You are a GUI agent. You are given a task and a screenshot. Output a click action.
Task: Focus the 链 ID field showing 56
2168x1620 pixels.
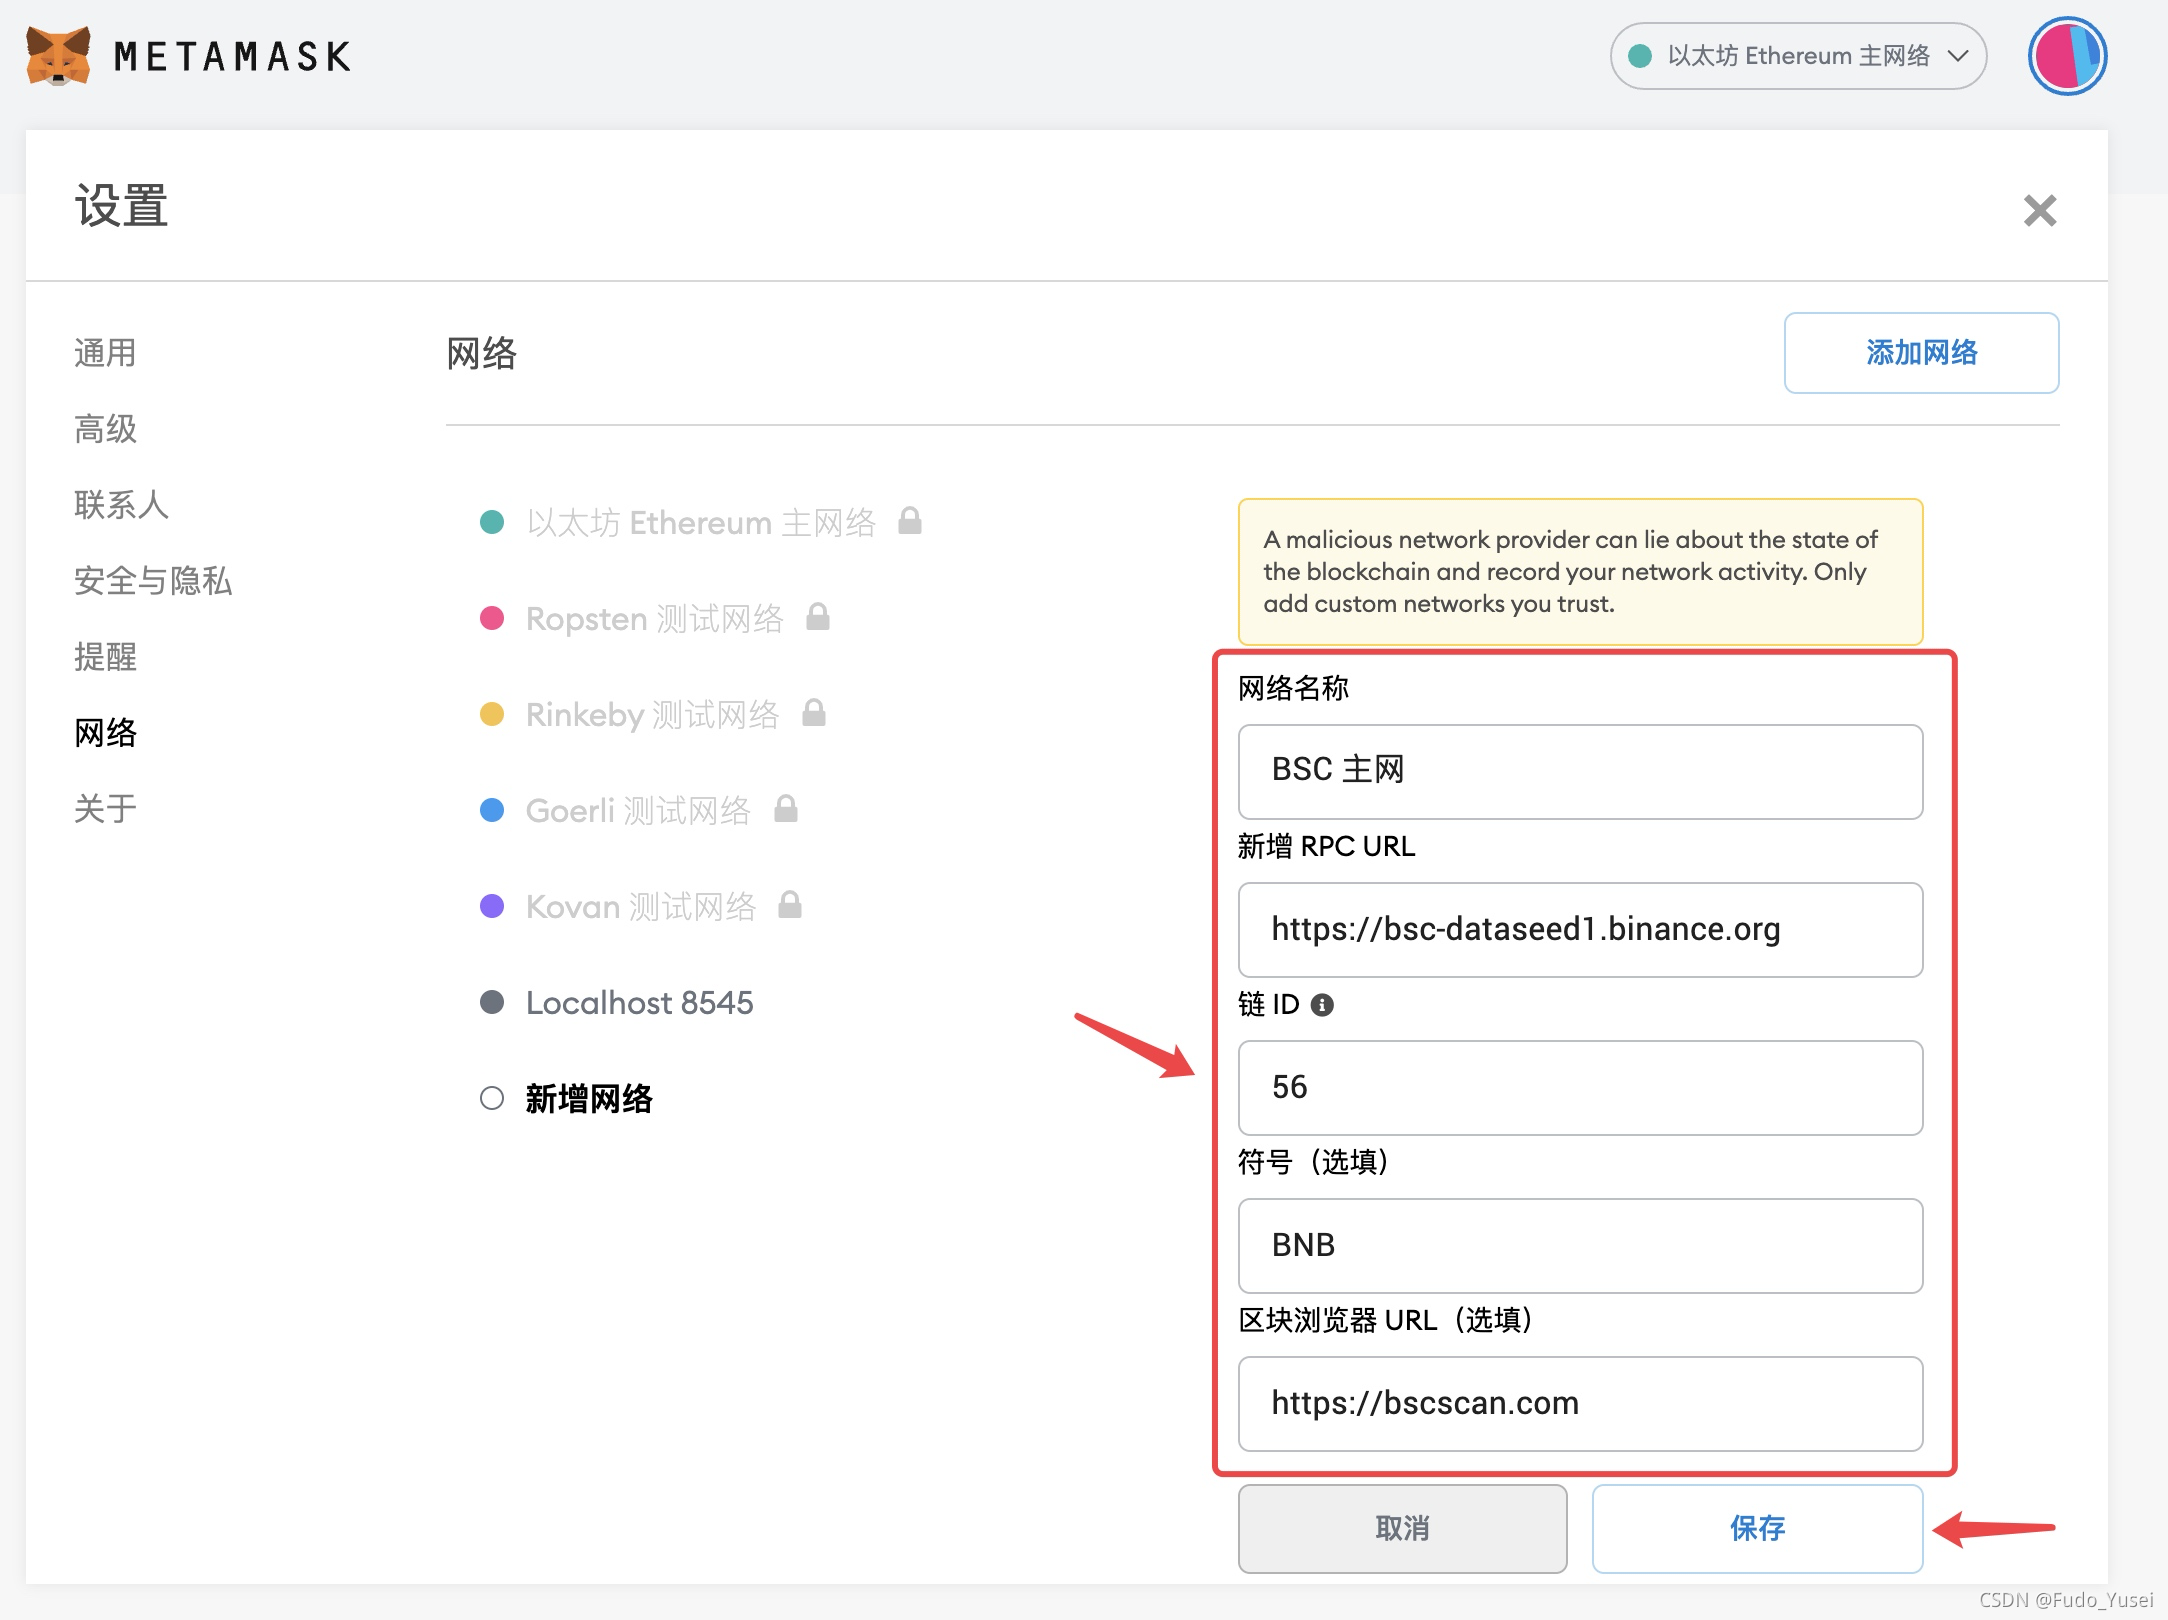[x=1580, y=1087]
